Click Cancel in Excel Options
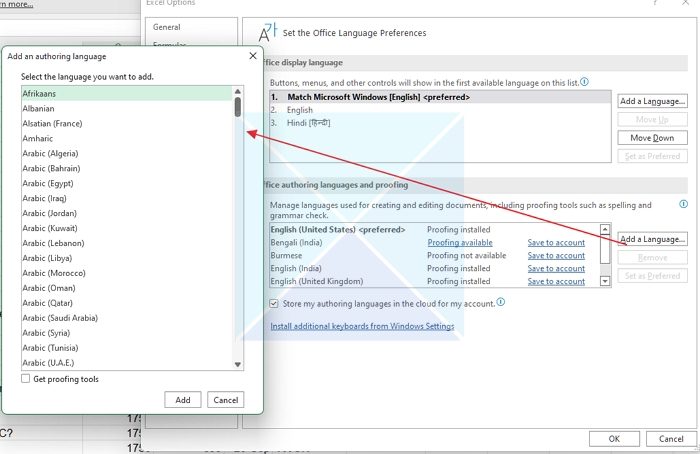 tap(671, 439)
